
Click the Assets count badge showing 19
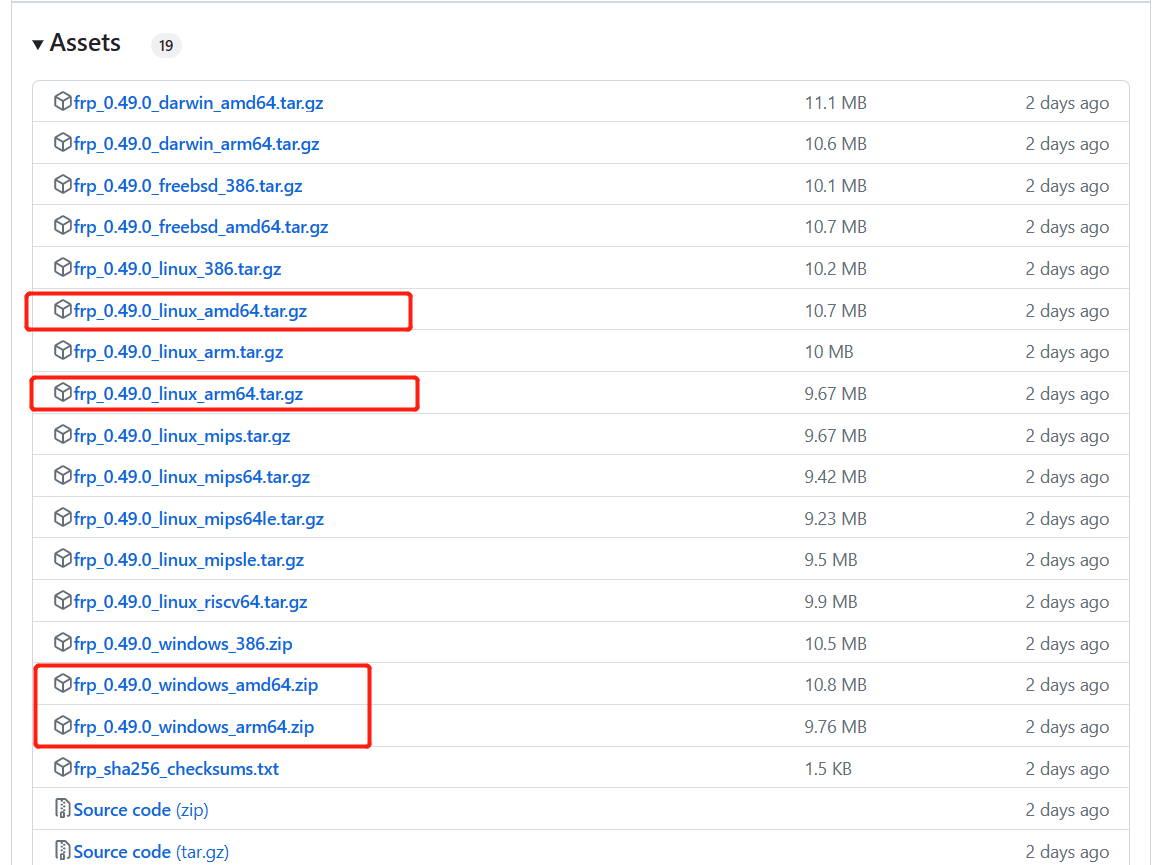[x=166, y=45]
